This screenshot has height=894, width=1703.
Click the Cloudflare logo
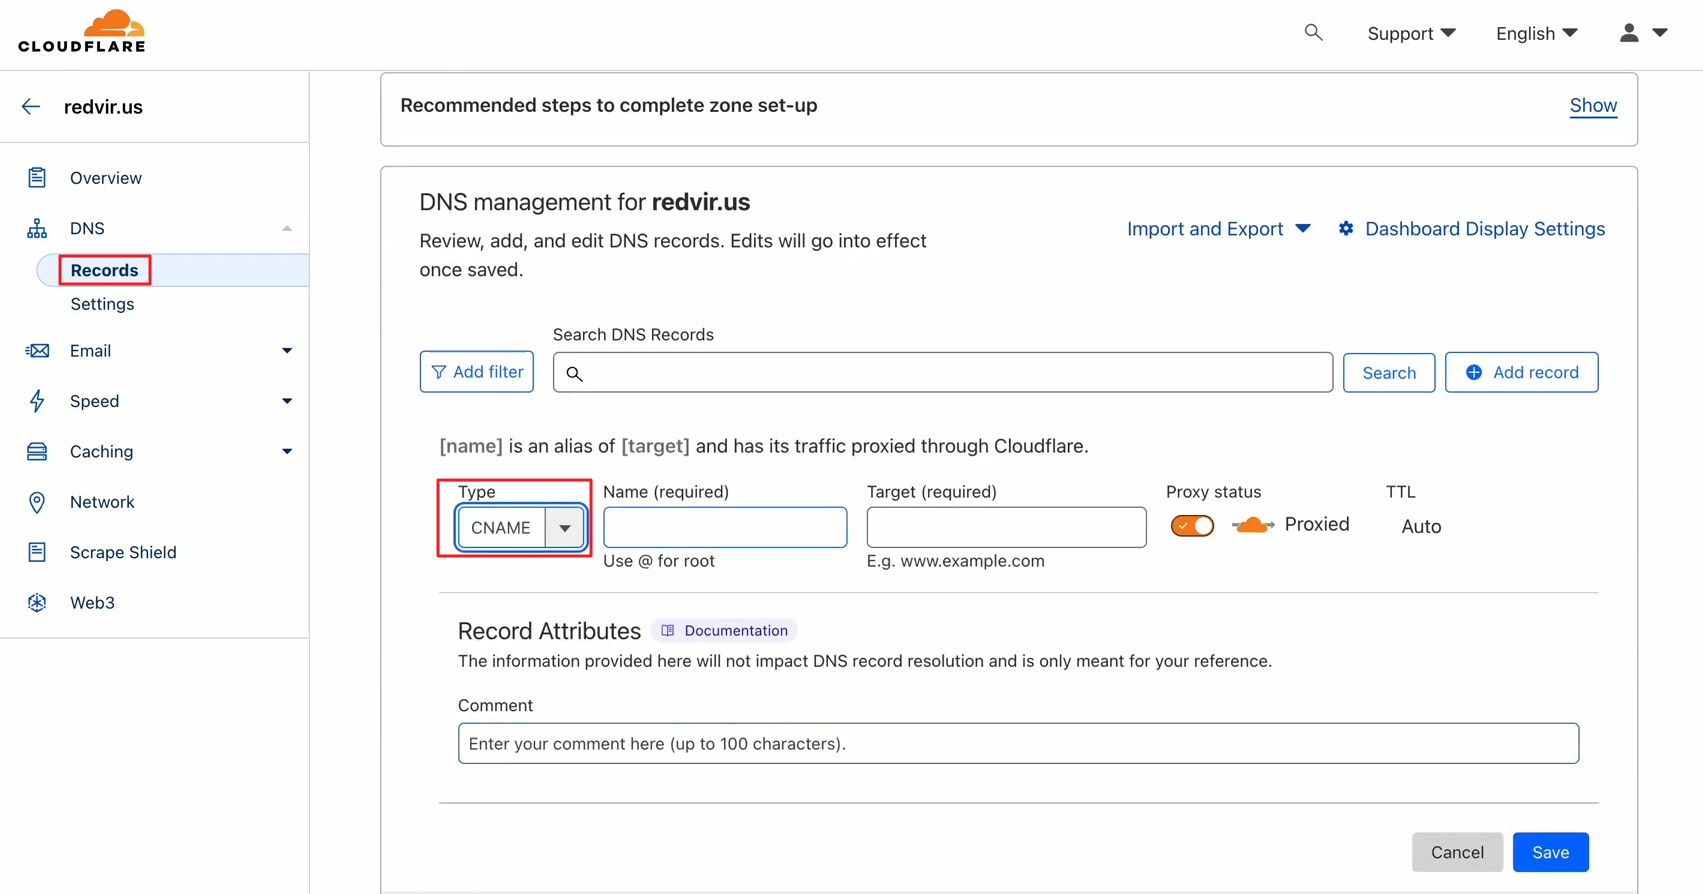point(82,32)
